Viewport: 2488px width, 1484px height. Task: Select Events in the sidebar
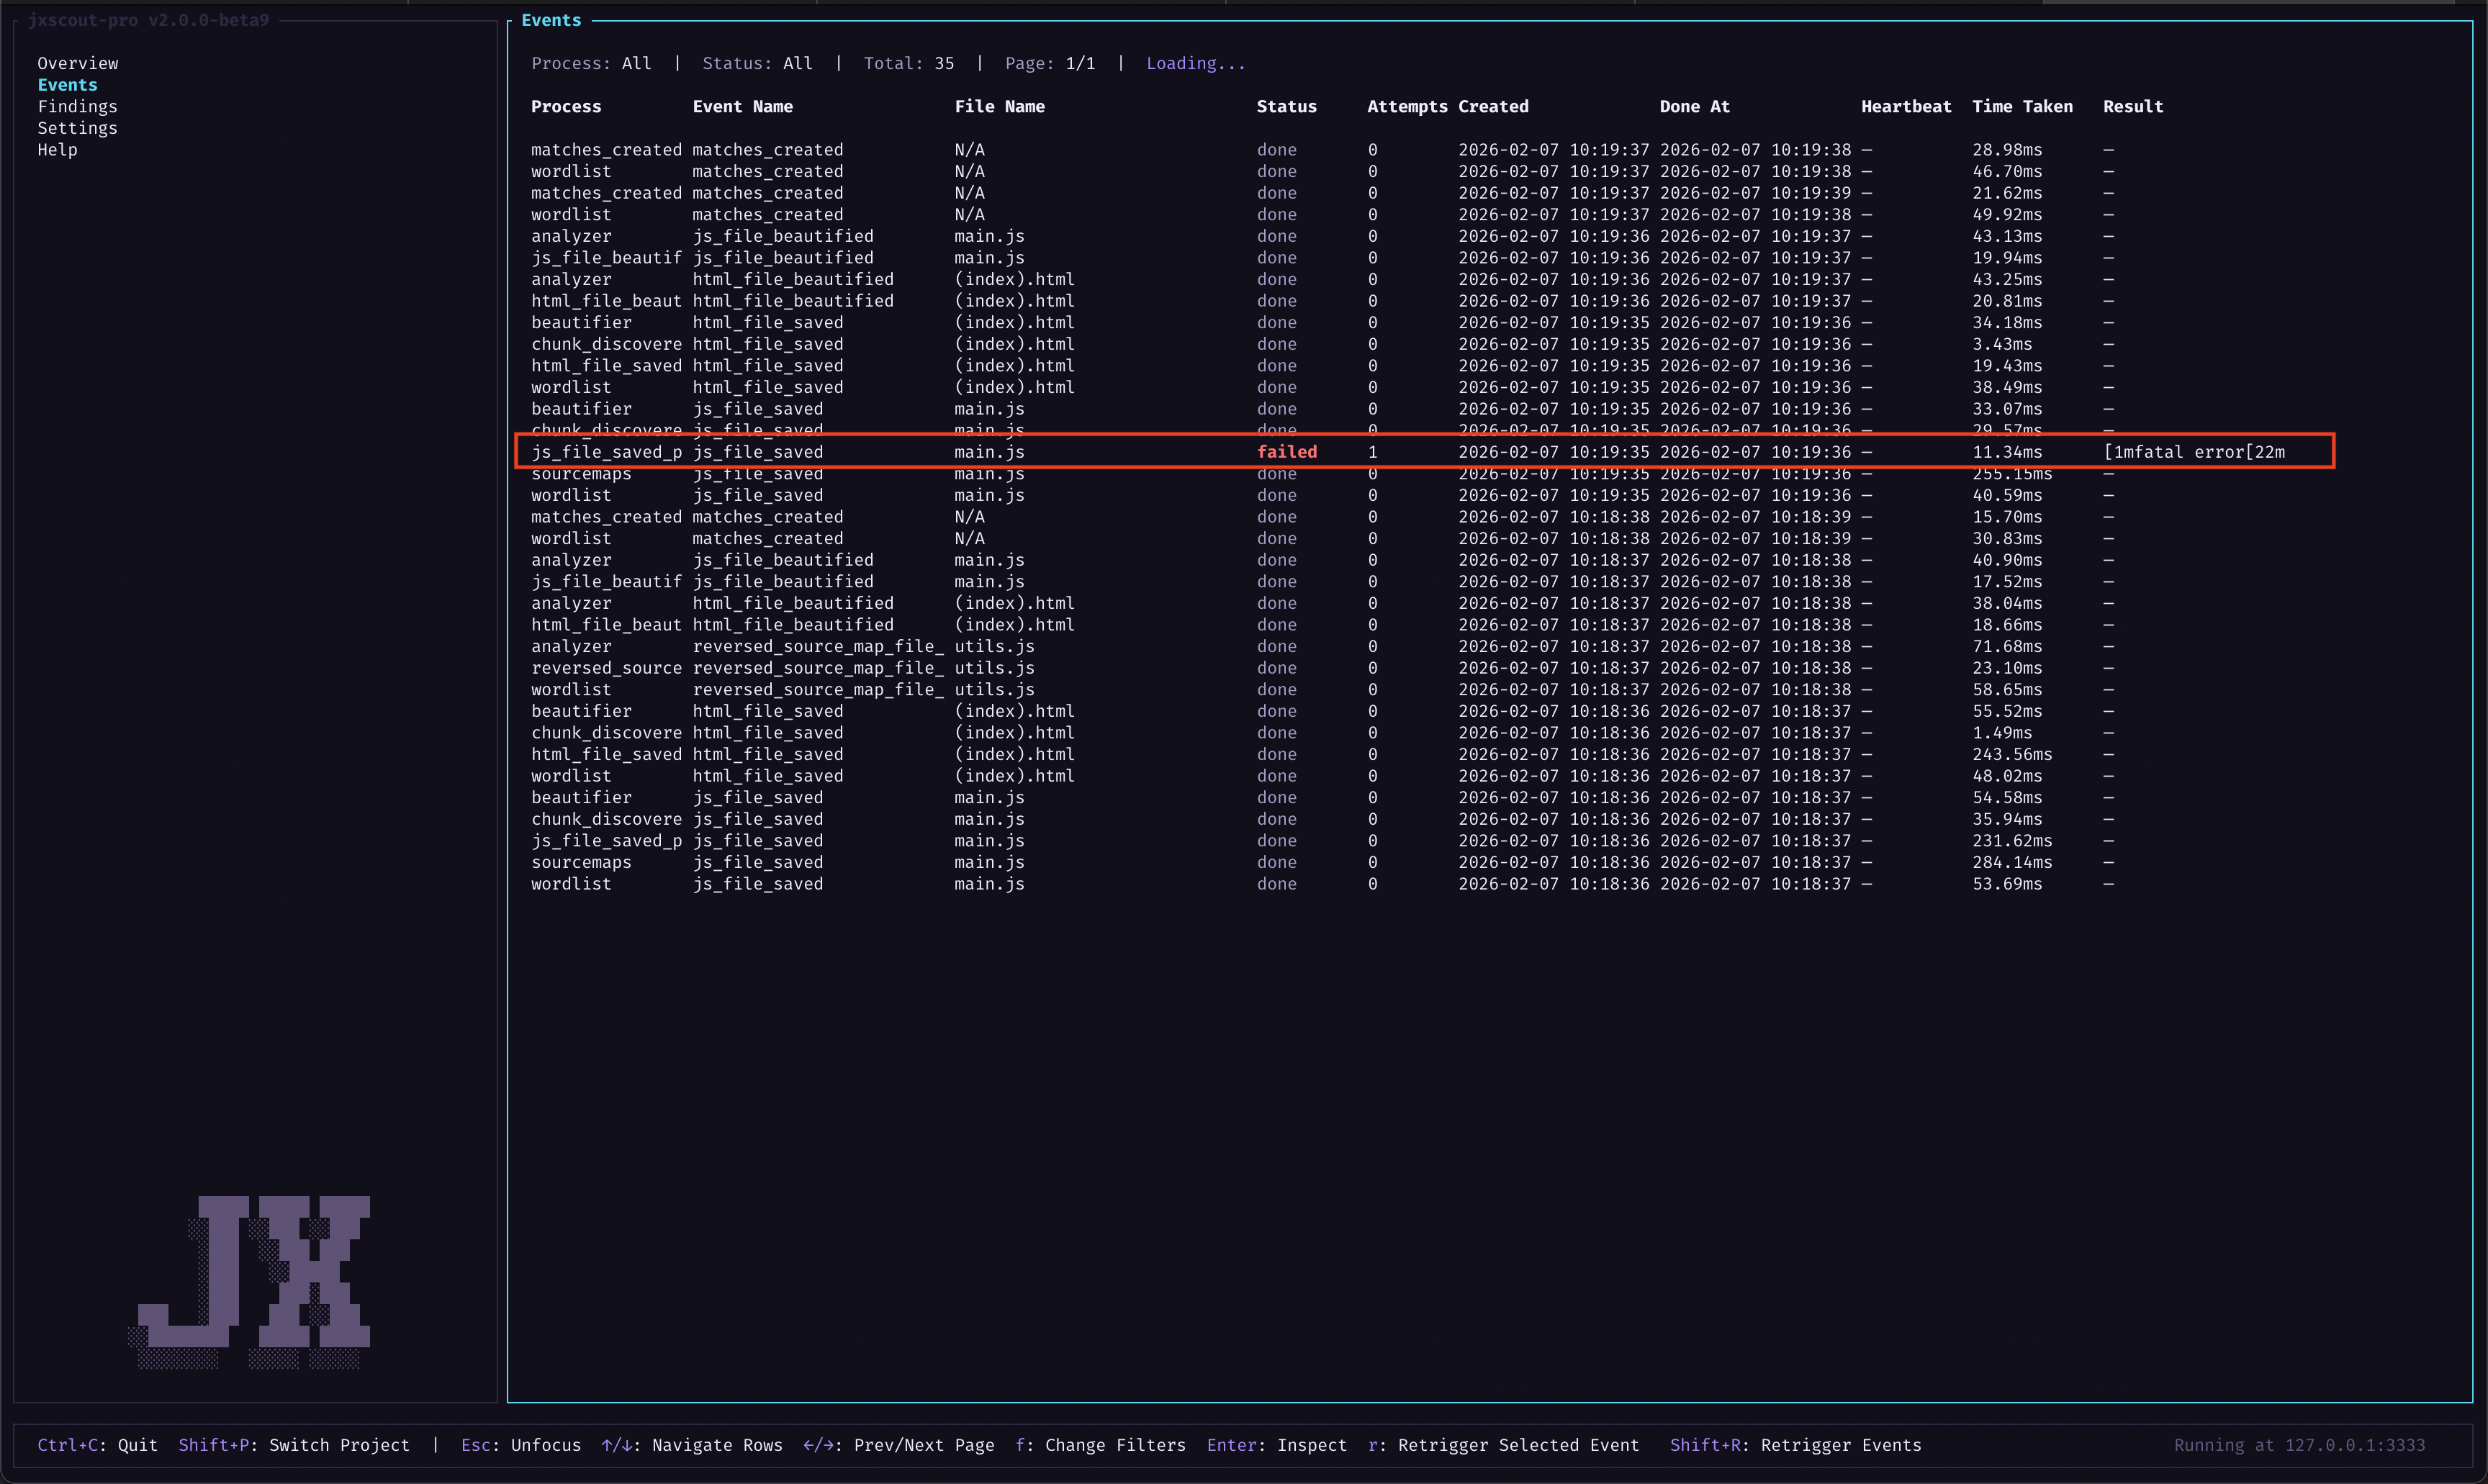click(x=67, y=85)
